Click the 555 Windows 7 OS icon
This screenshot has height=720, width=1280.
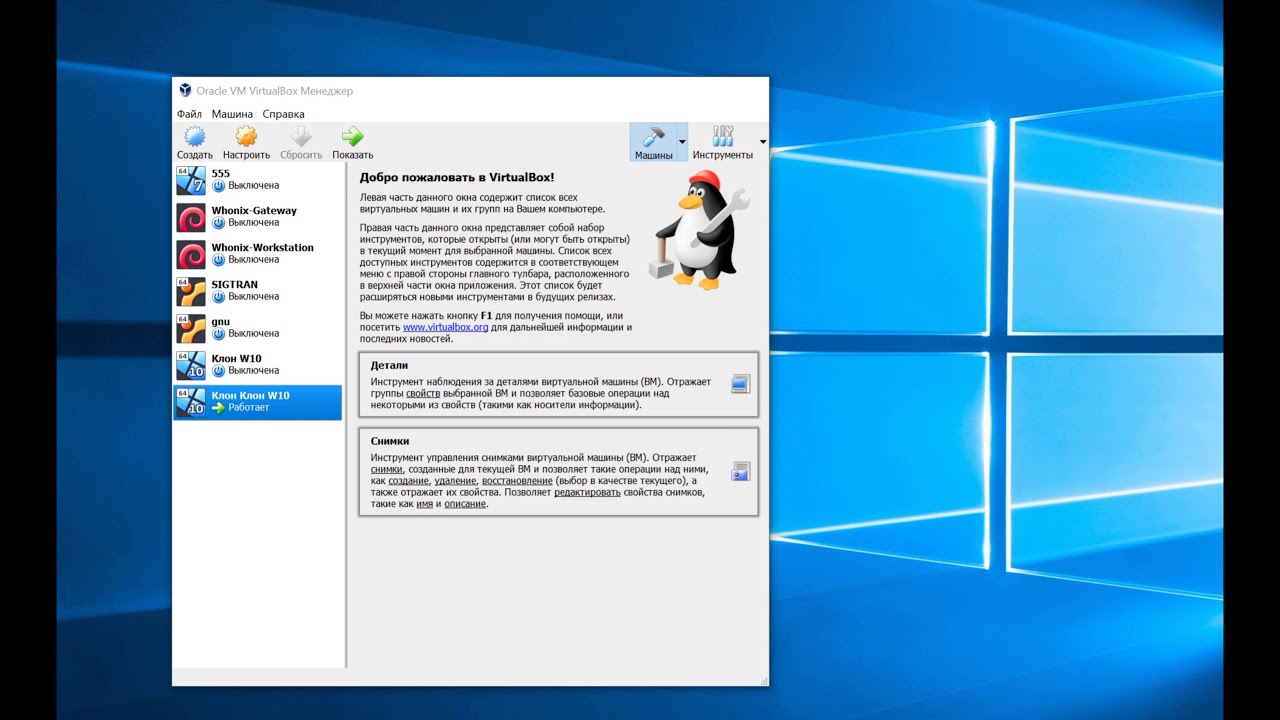[191, 180]
